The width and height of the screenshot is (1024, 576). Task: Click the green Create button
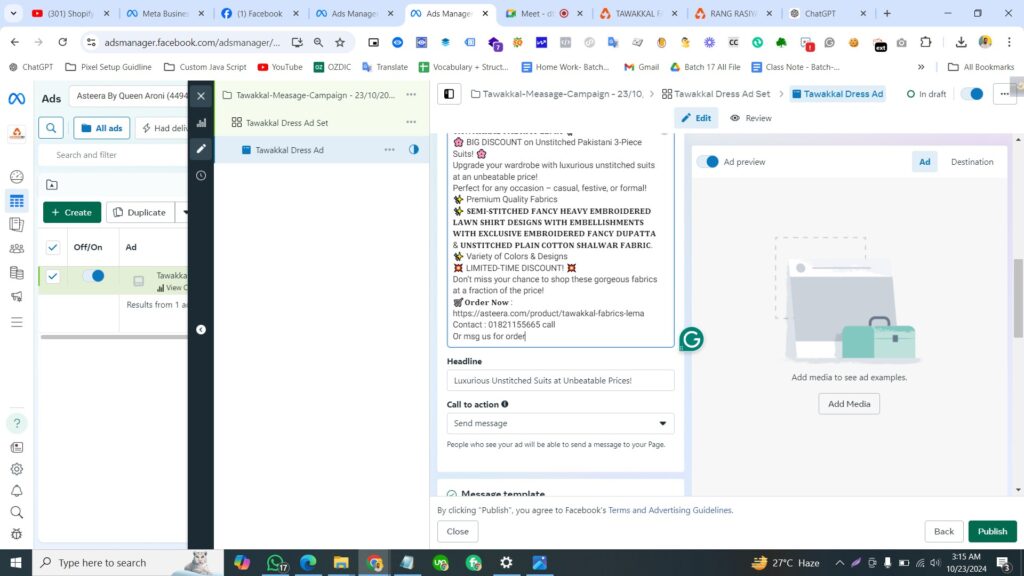(72, 212)
